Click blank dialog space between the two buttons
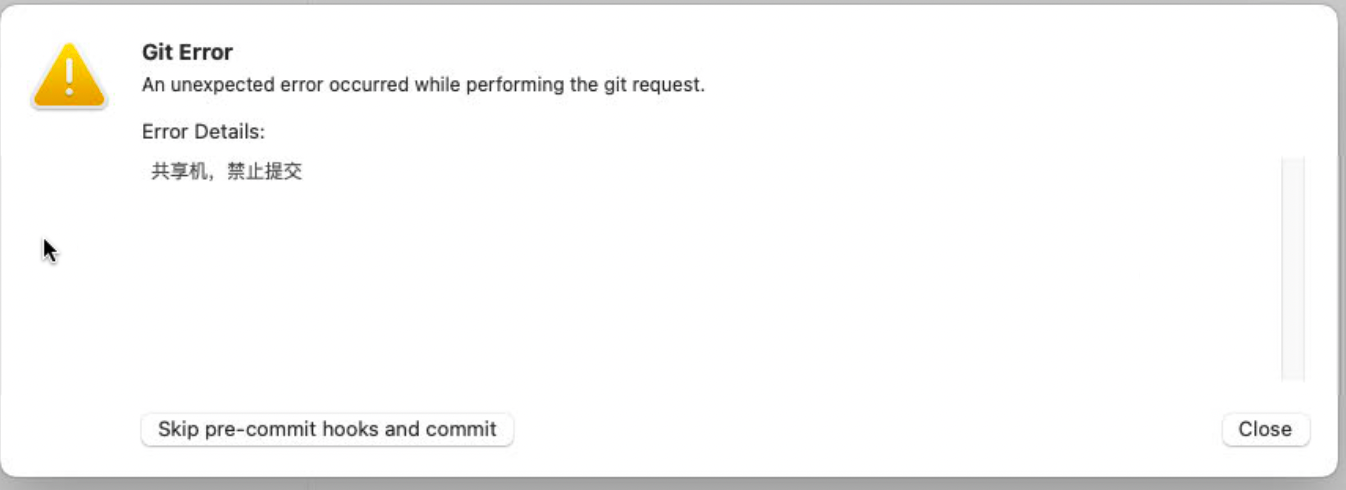 click(x=860, y=430)
